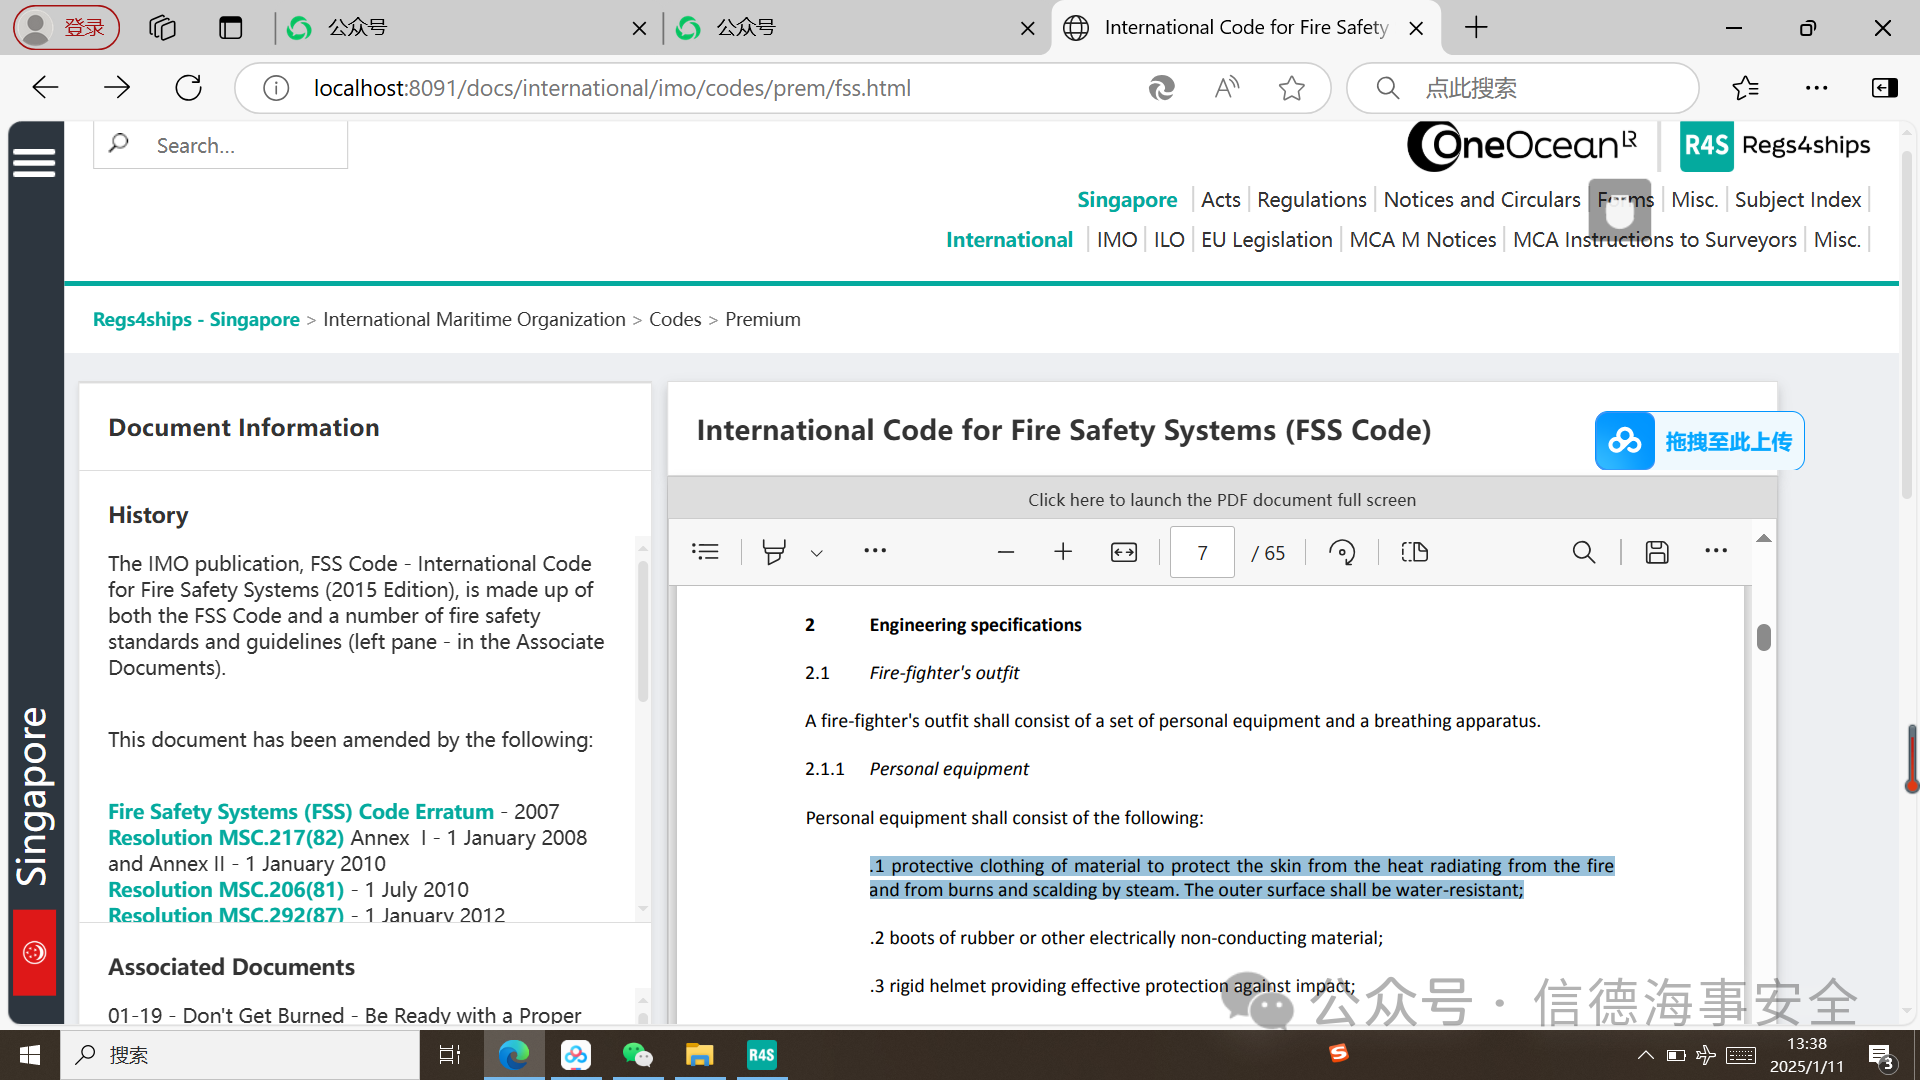1920x1080 pixels.
Task: Open the PDF table of contents icon
Action: coord(705,552)
